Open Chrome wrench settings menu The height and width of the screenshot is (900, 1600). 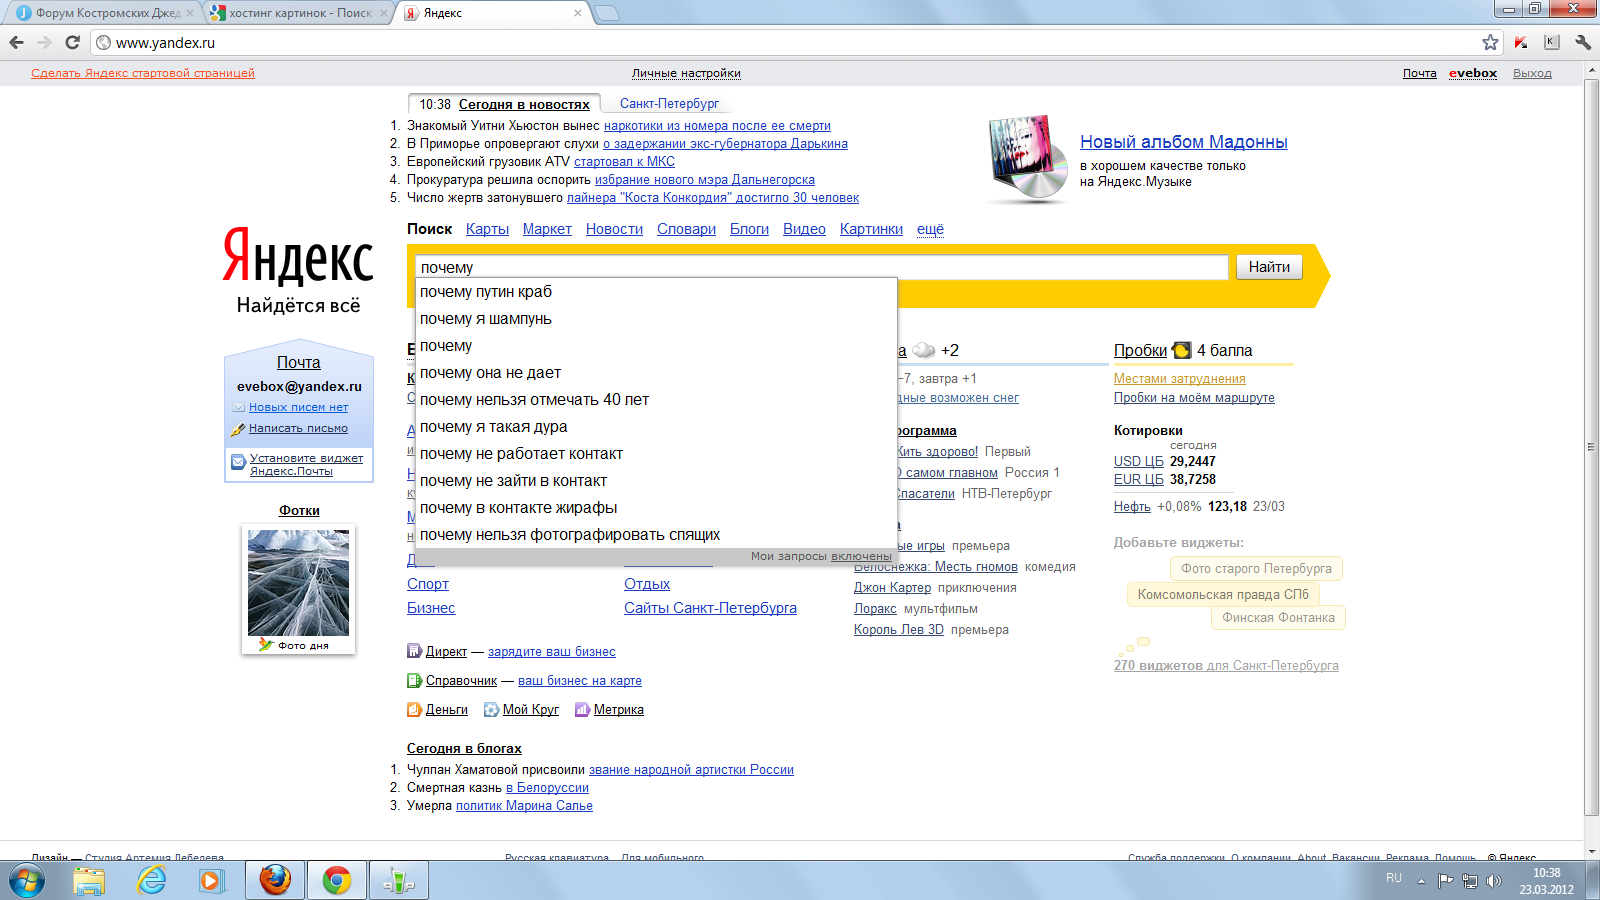(1582, 42)
